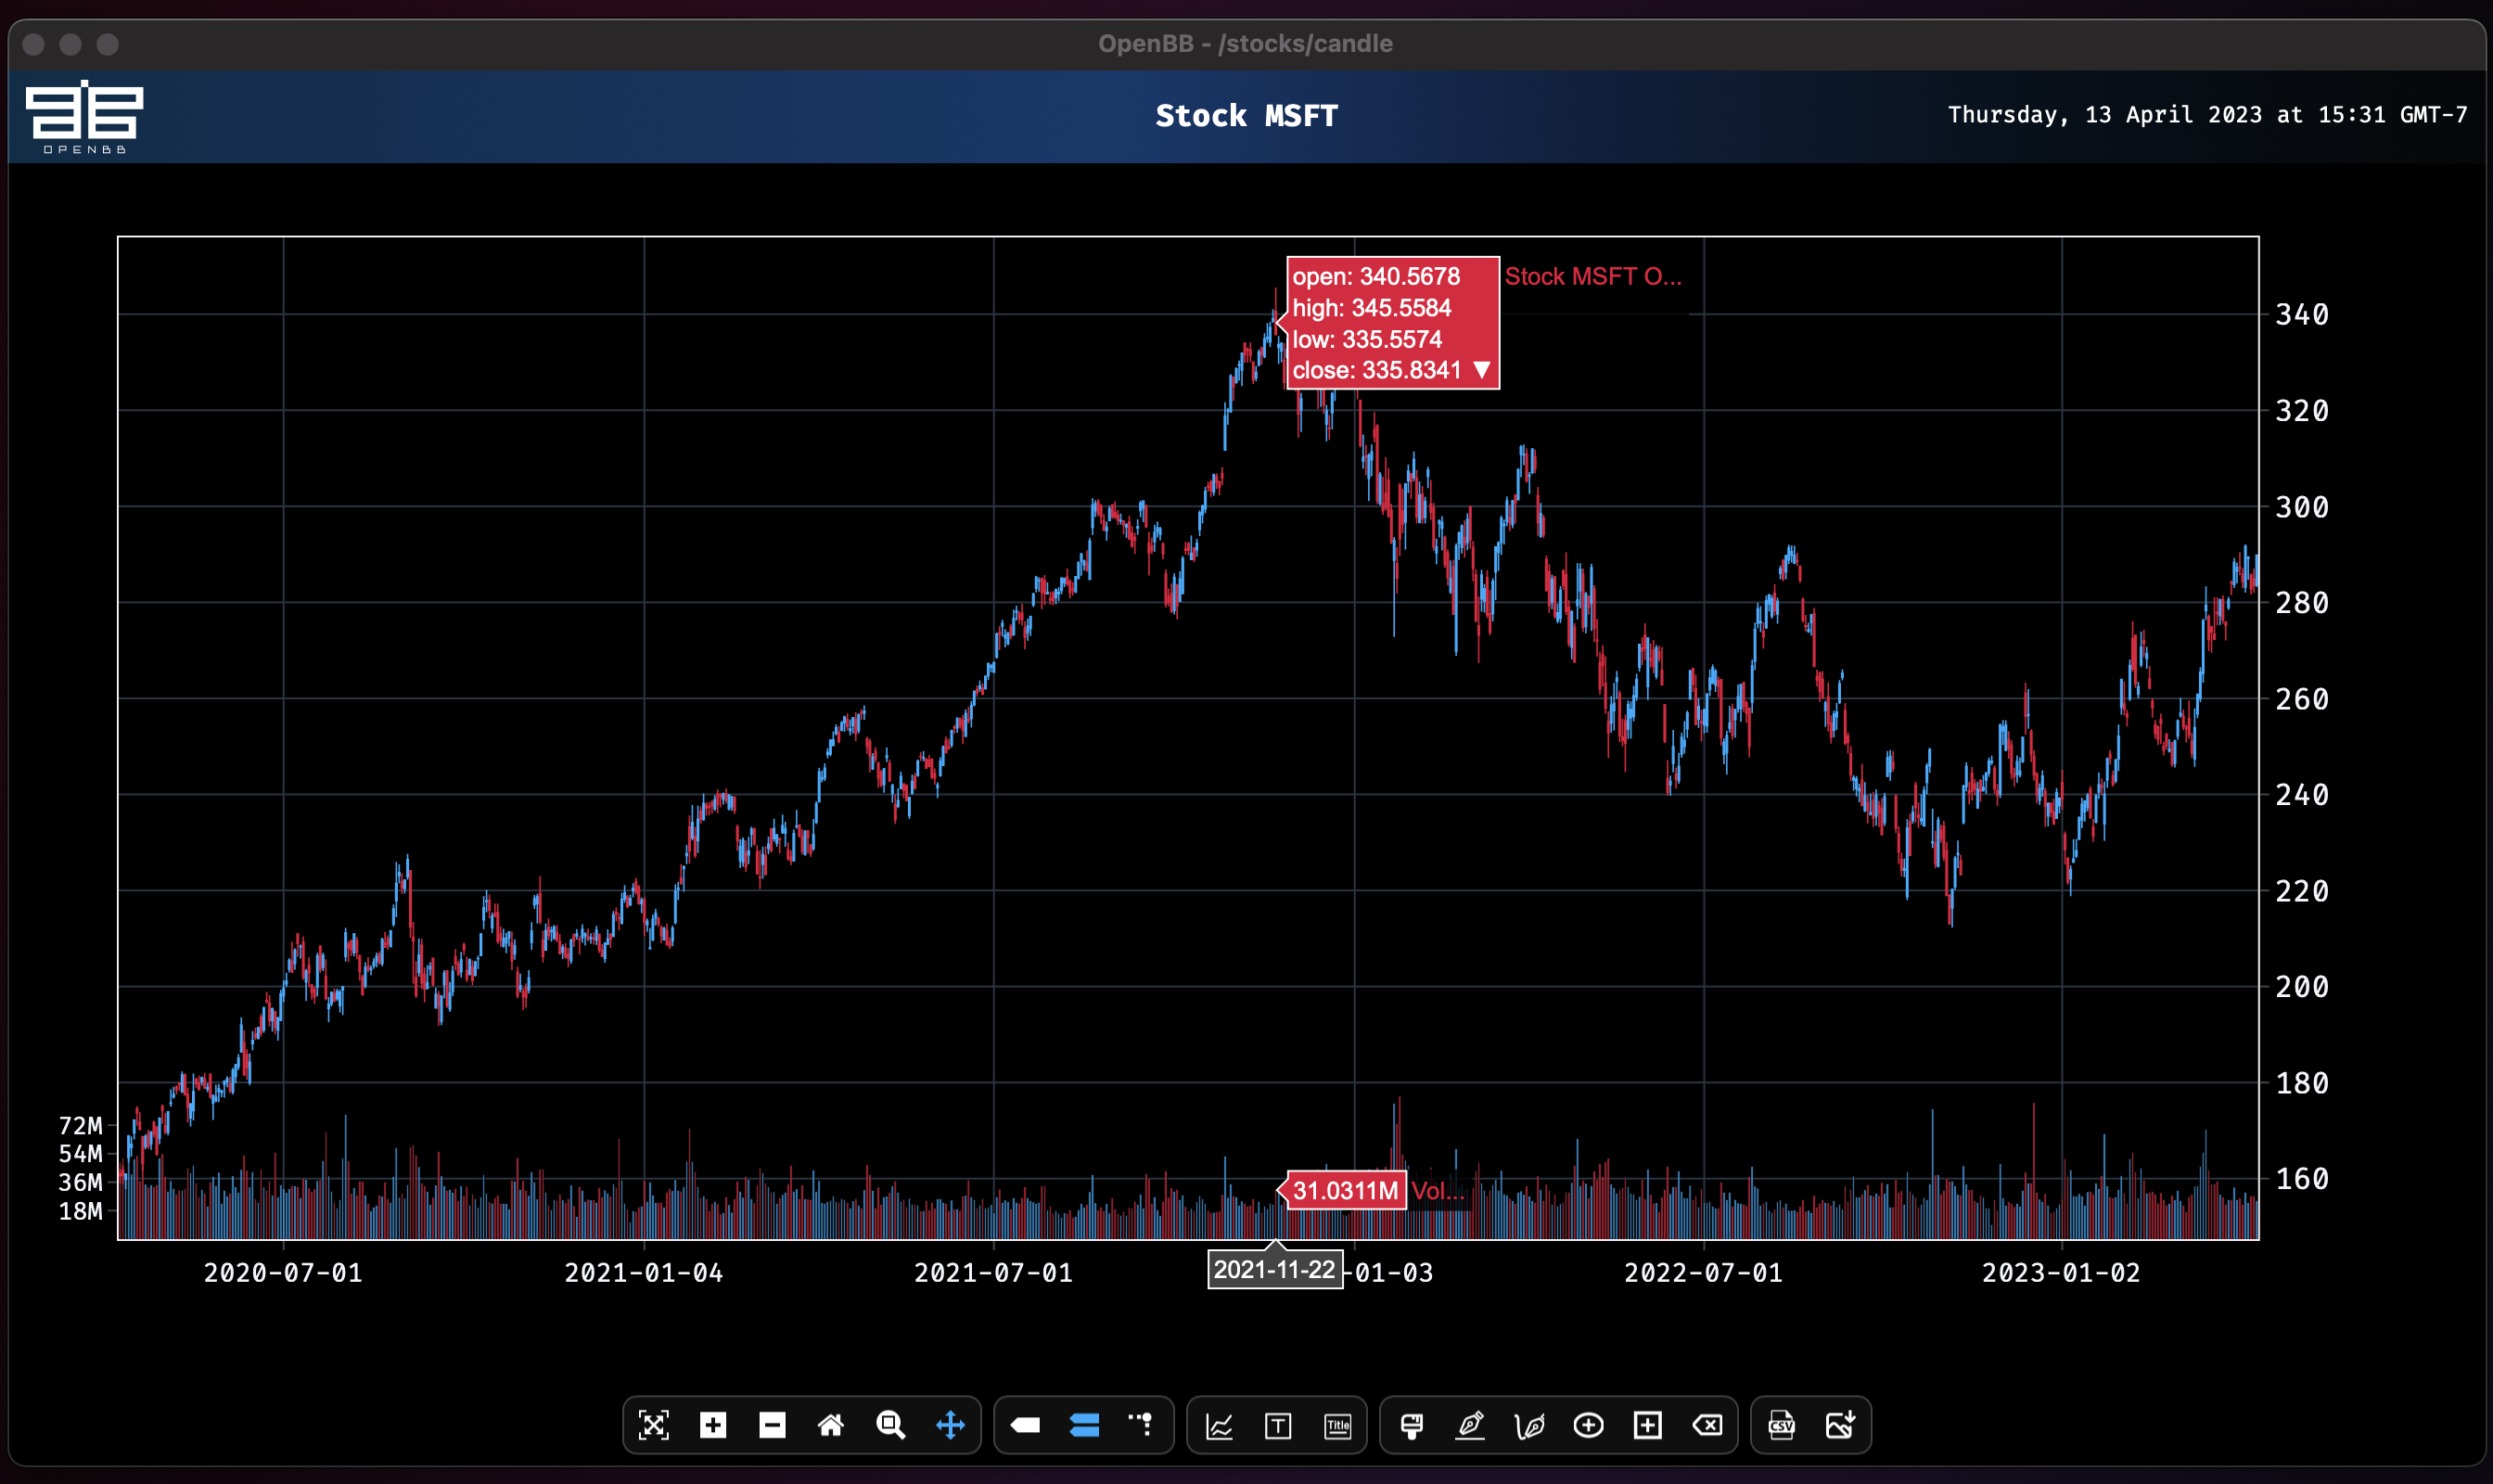Select the Draw circle tool
The height and width of the screenshot is (1484, 2493).
[x=1588, y=1425]
